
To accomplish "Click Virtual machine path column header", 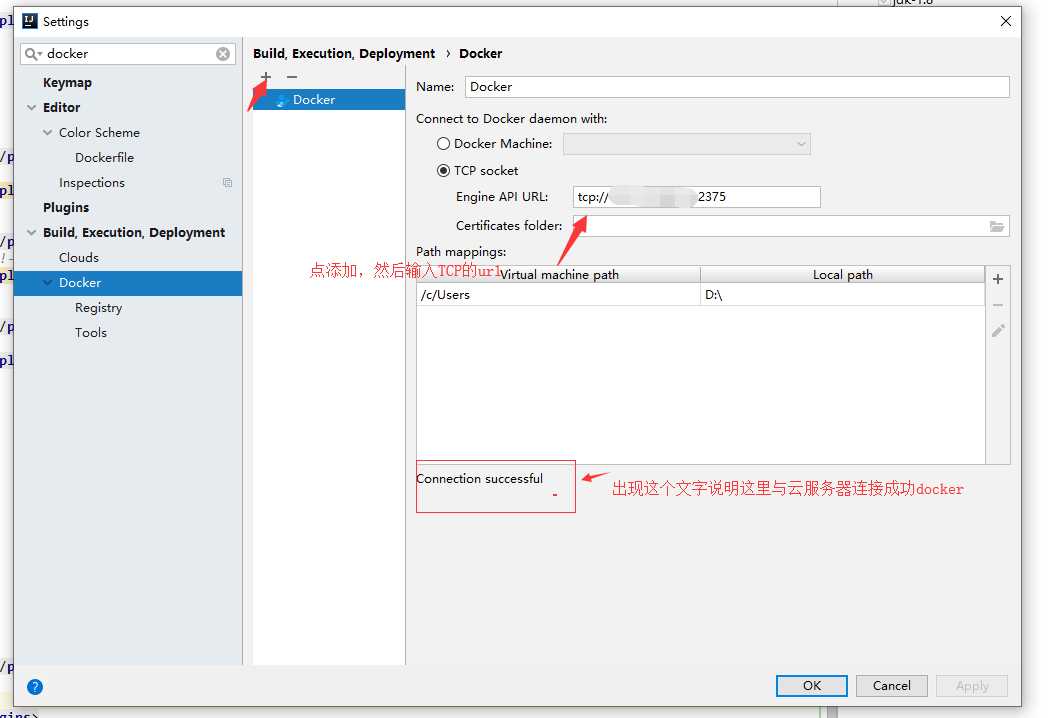I will 559,275.
